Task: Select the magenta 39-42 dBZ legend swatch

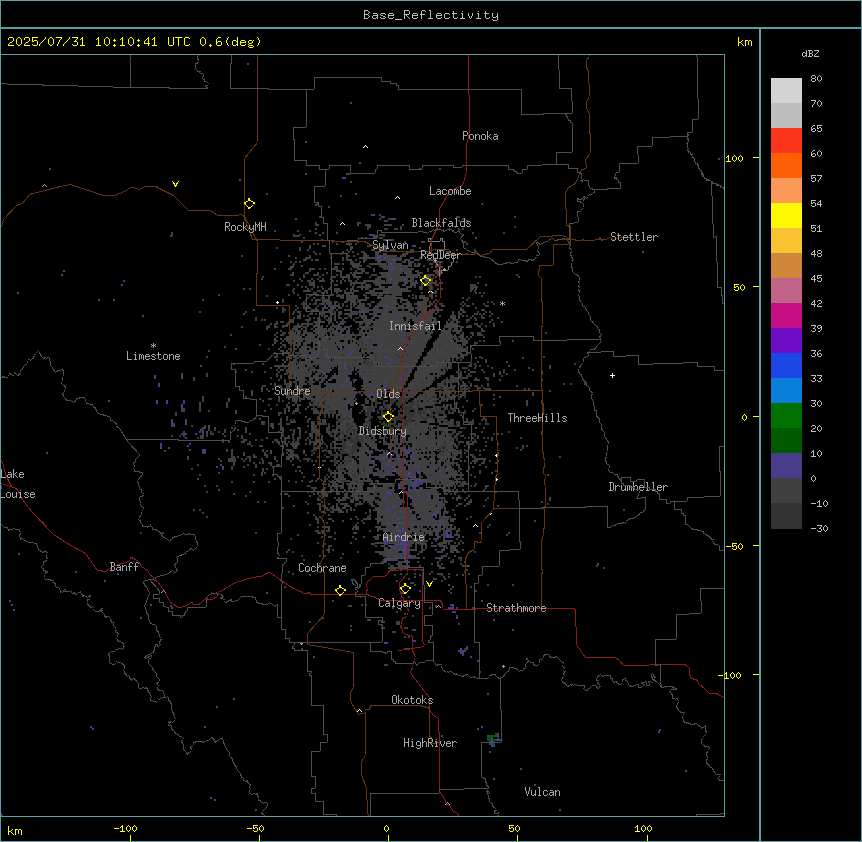Action: coord(786,315)
